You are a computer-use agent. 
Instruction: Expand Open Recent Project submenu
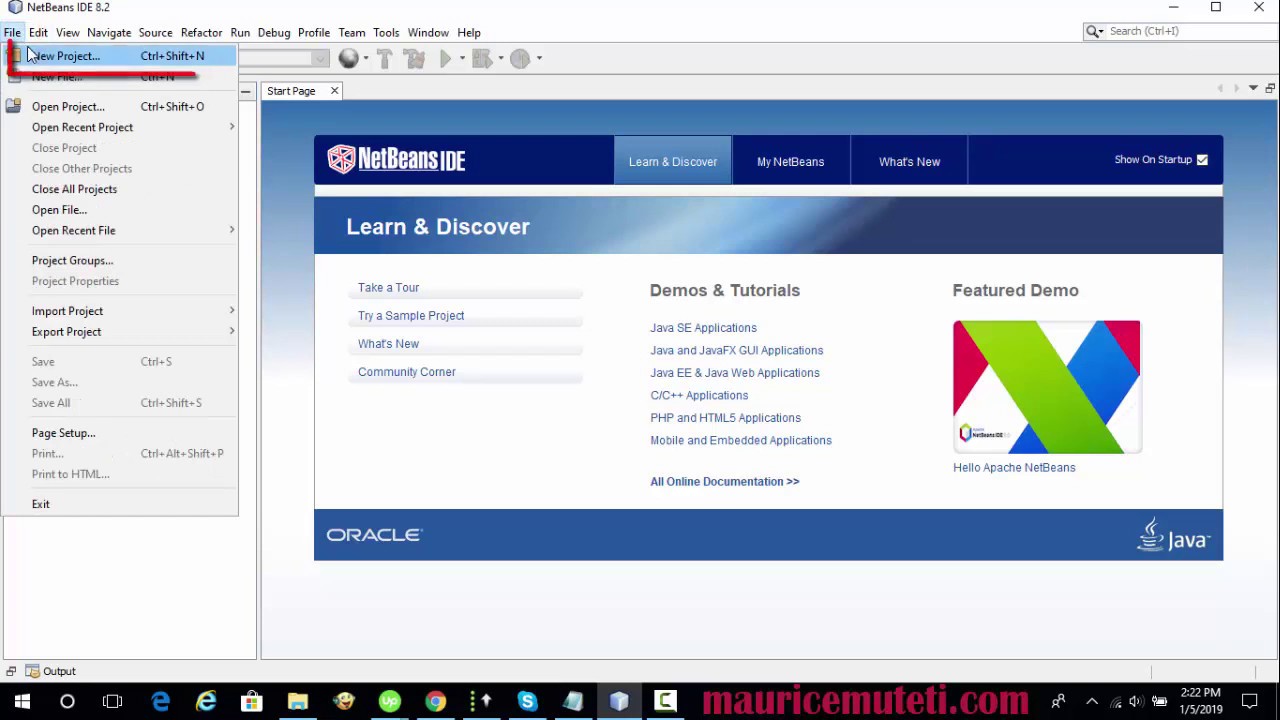coord(232,127)
